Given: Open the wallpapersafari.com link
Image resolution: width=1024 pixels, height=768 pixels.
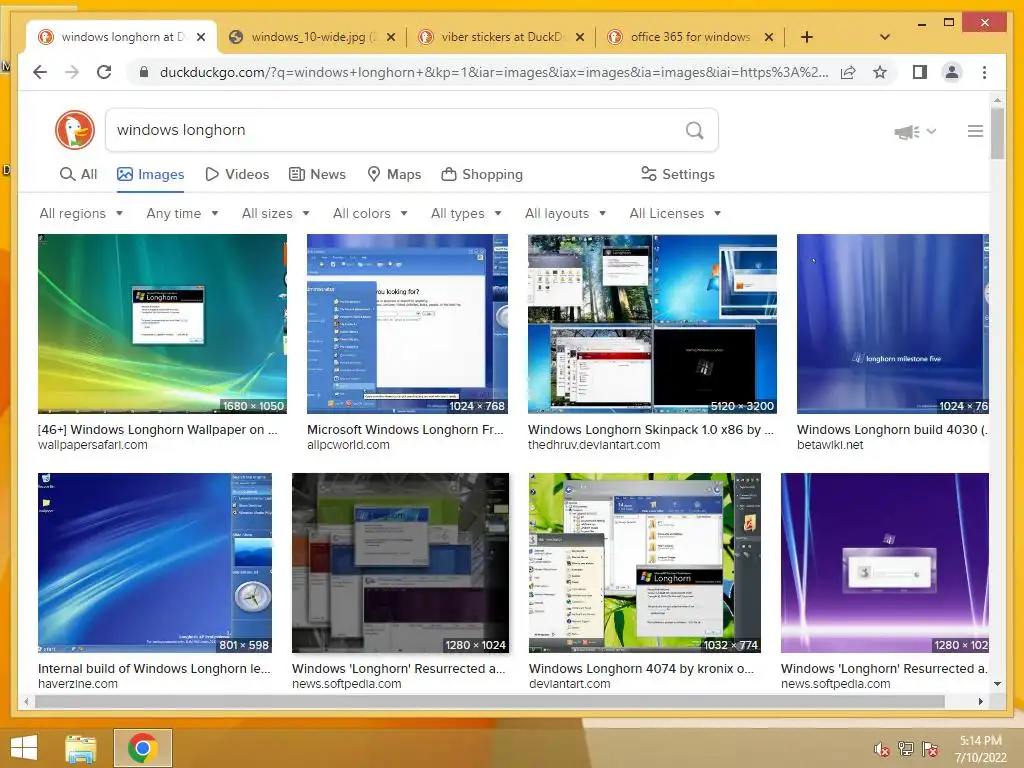Looking at the screenshot, I should pos(93,445).
